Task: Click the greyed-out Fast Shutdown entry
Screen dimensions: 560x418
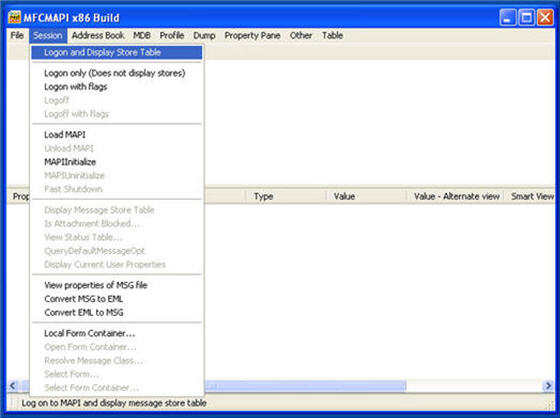Action: tap(117, 189)
